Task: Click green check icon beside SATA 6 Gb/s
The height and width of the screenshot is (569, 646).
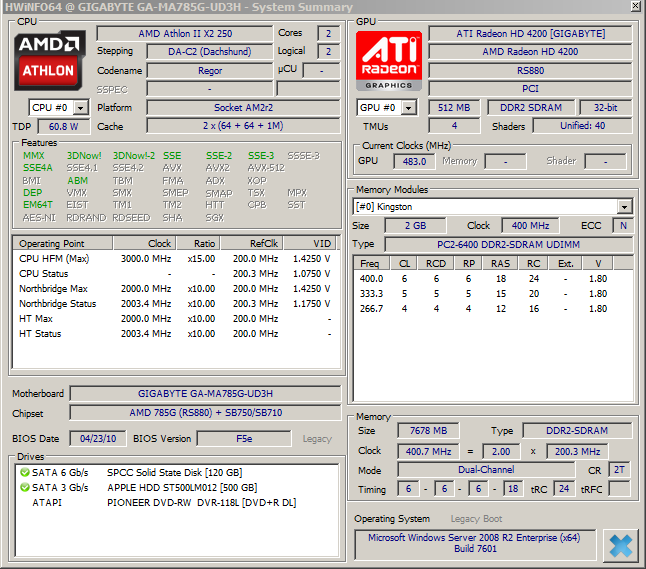Action: pos(25,472)
